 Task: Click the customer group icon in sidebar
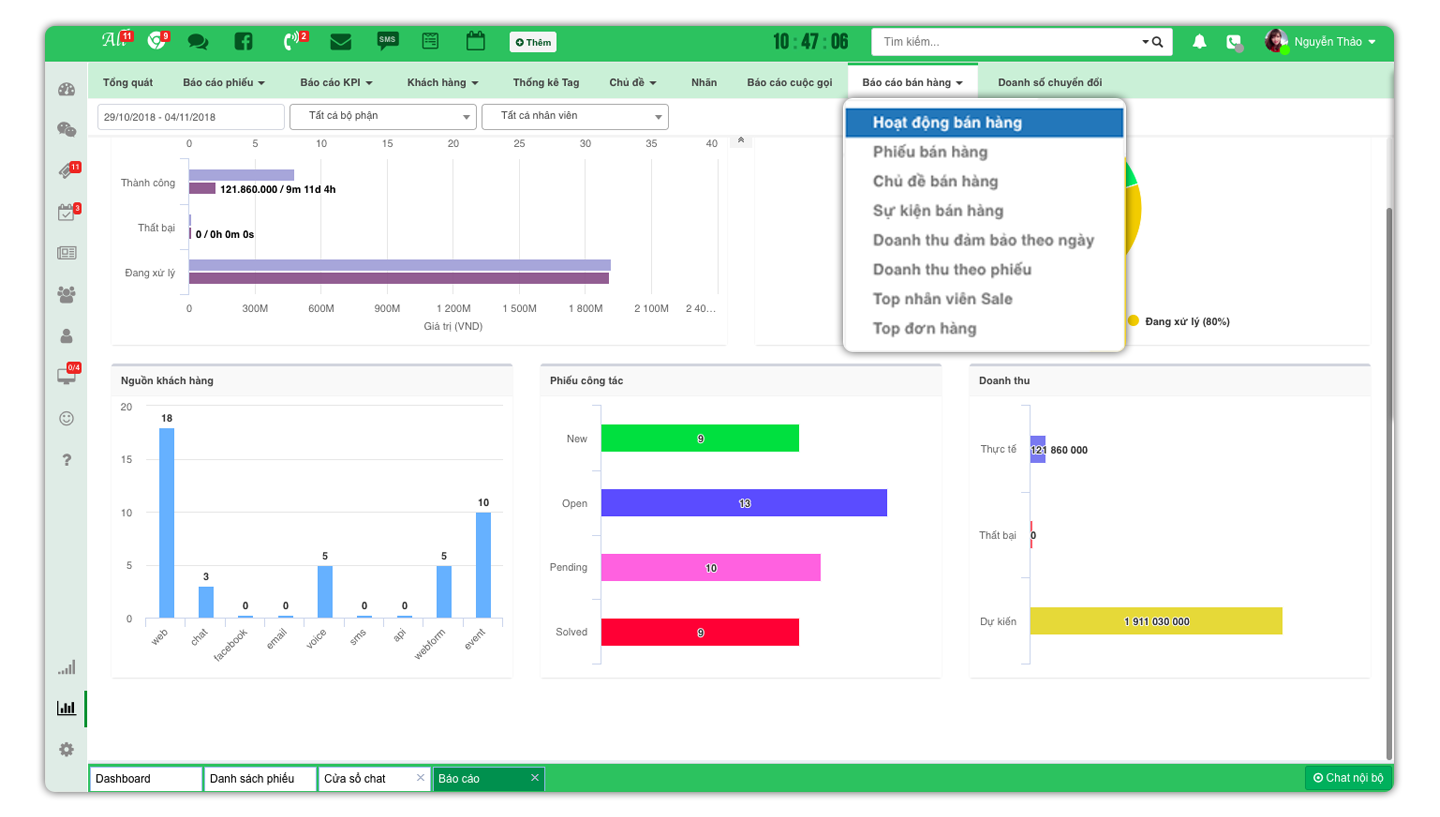67,295
